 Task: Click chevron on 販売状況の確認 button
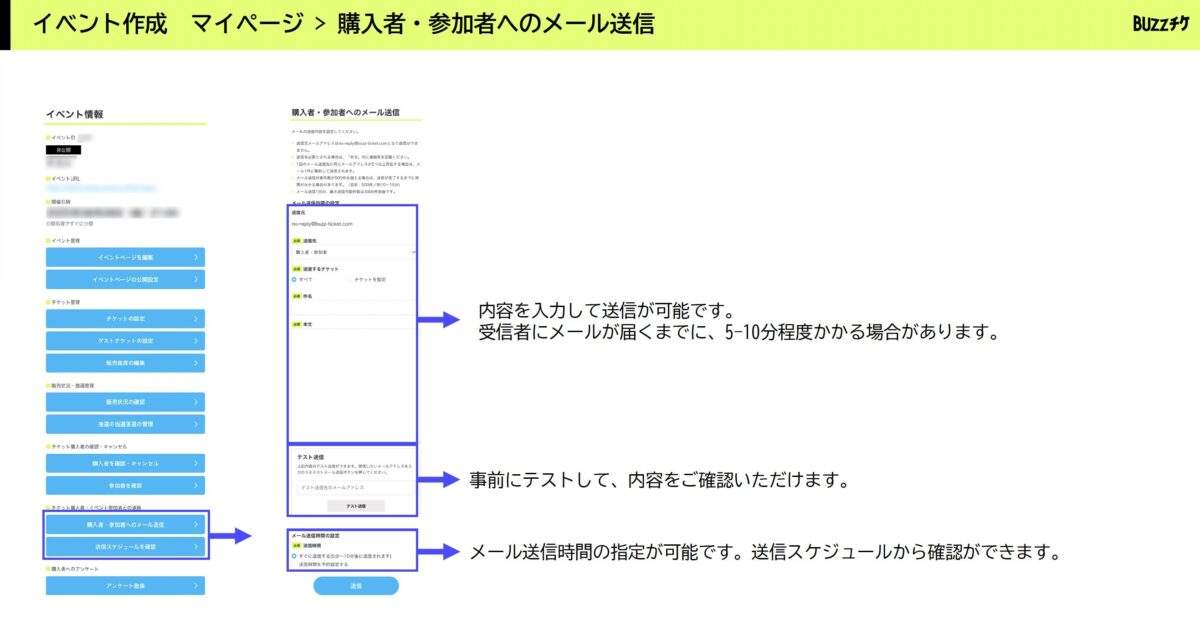(196, 402)
